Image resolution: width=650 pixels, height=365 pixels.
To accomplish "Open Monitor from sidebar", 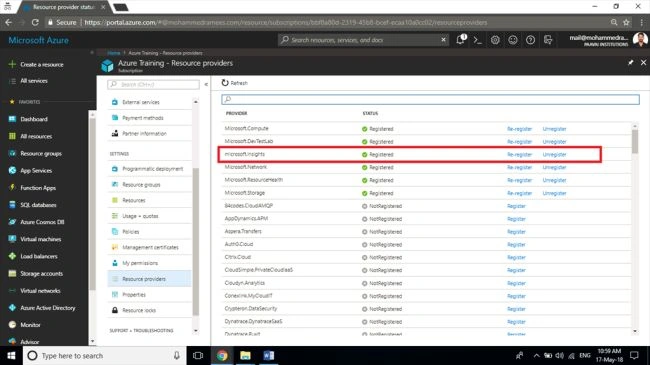I will (x=30, y=325).
